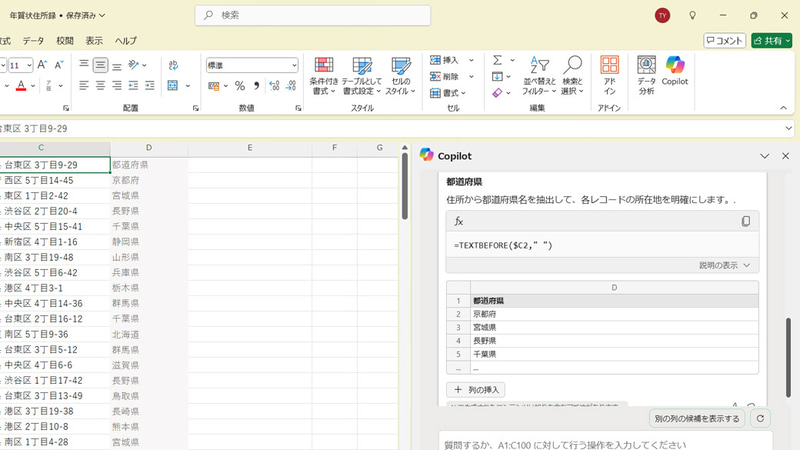Decrease decimal places
The height and width of the screenshot is (450, 800).
291,86
